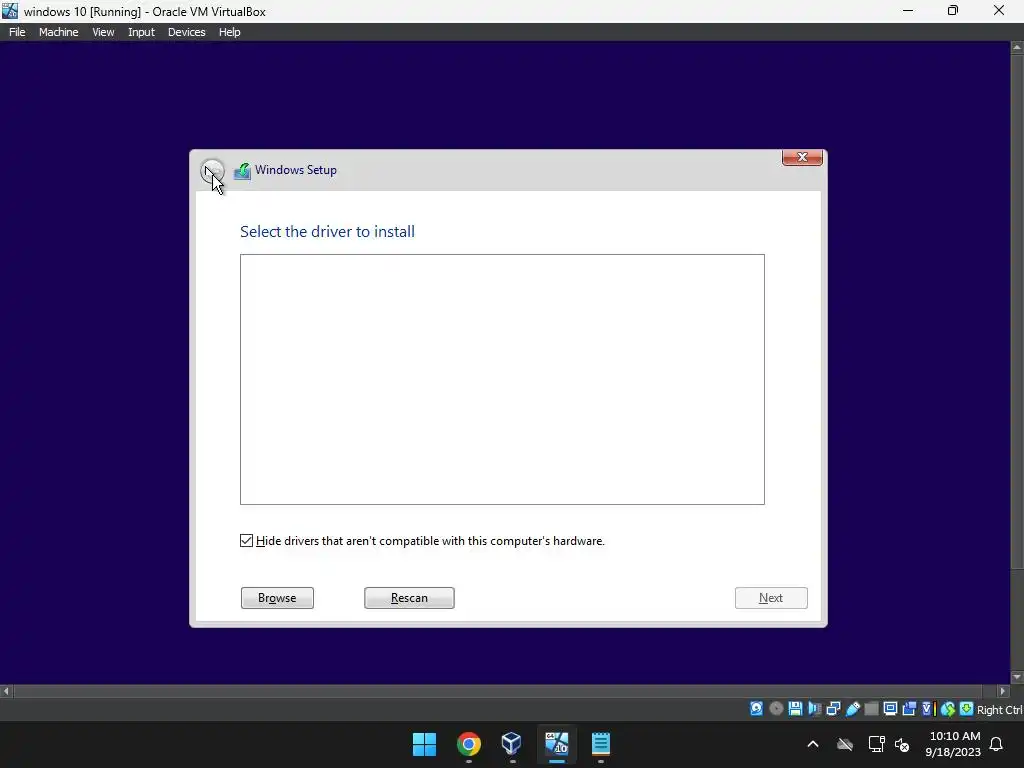Click the empty driver list box

click(502, 379)
